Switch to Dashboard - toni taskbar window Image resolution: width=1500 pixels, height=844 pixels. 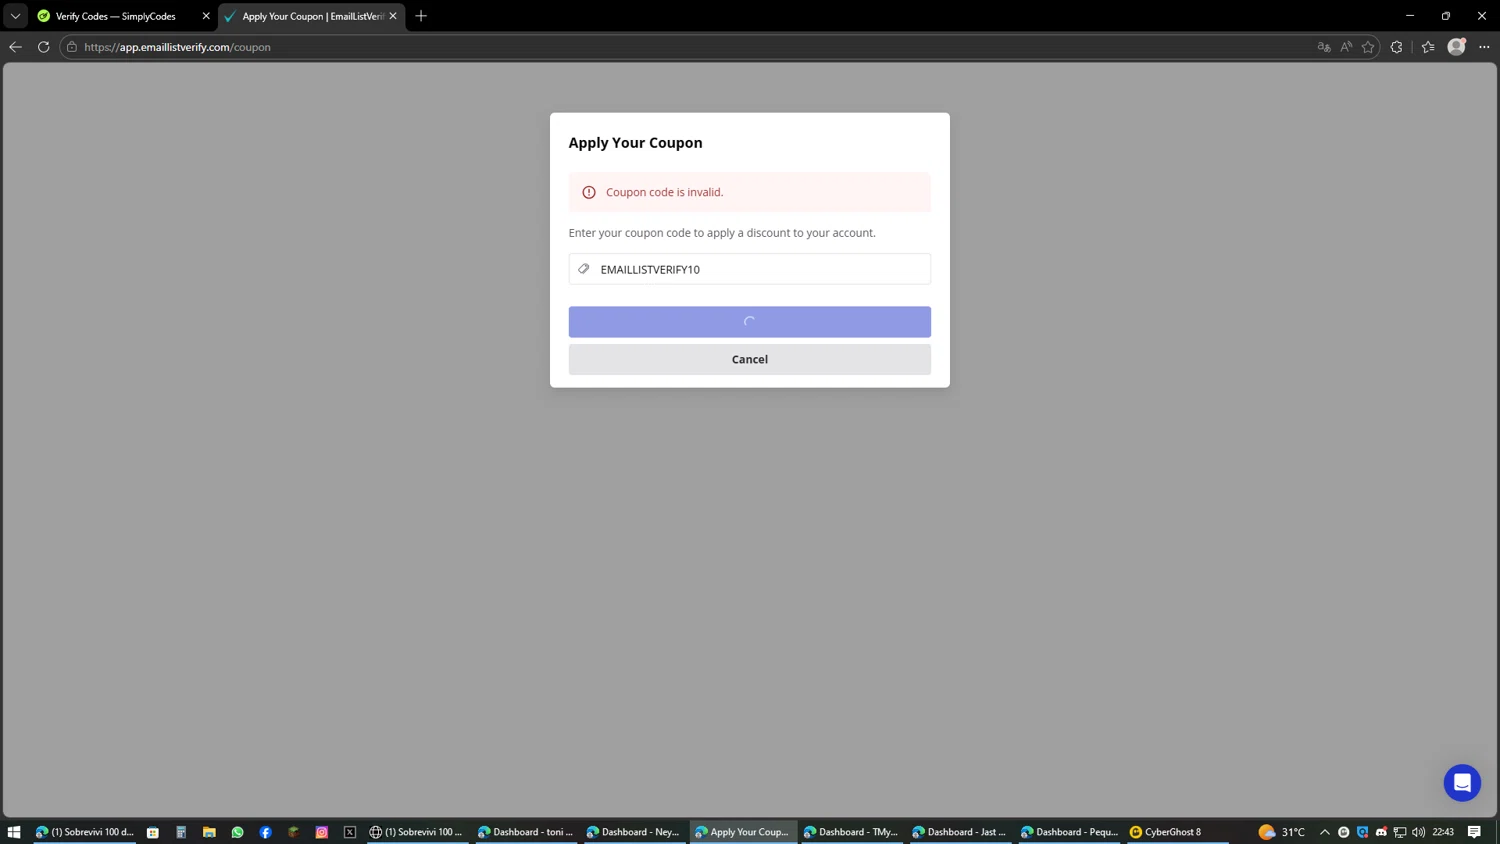[526, 832]
